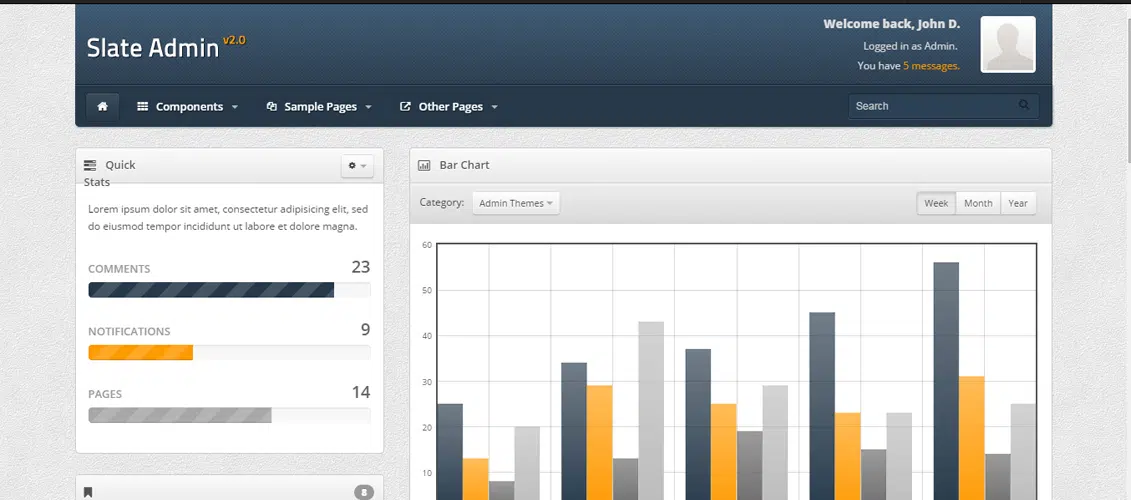
Task: Click the search magnifier icon
Action: (x=1024, y=105)
